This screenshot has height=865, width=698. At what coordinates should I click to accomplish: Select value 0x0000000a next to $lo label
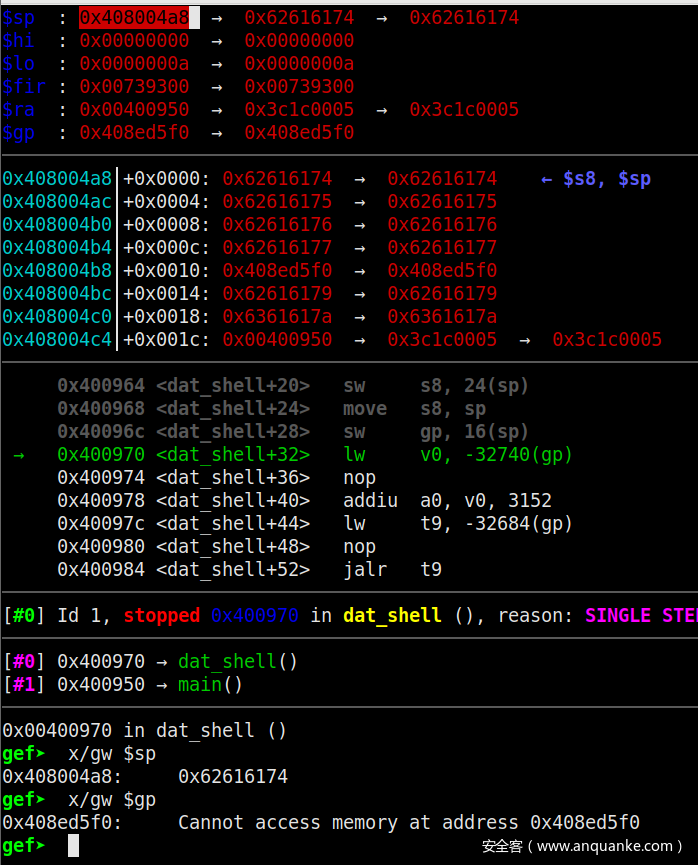[134, 64]
